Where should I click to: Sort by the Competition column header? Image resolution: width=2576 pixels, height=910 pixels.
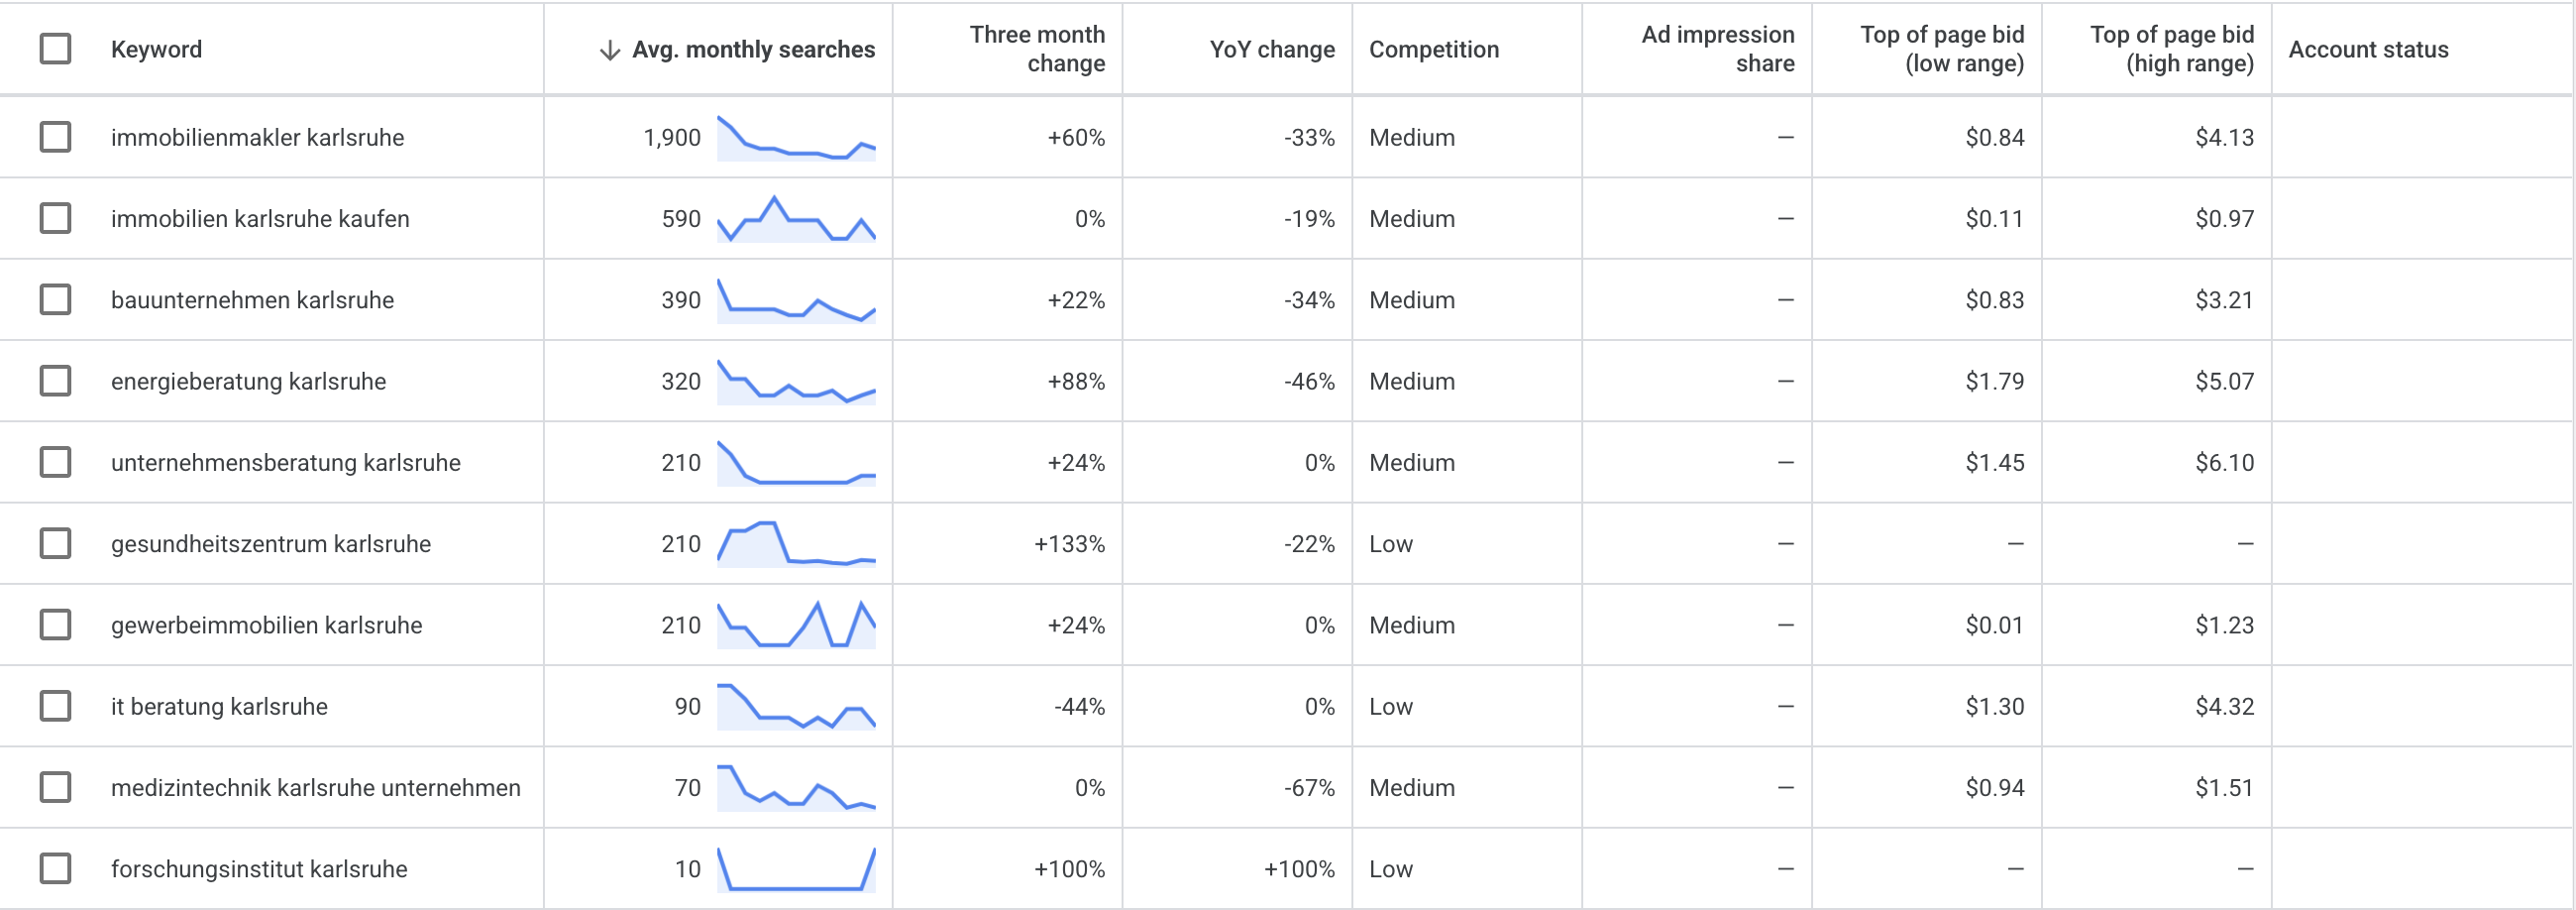[x=1433, y=50]
